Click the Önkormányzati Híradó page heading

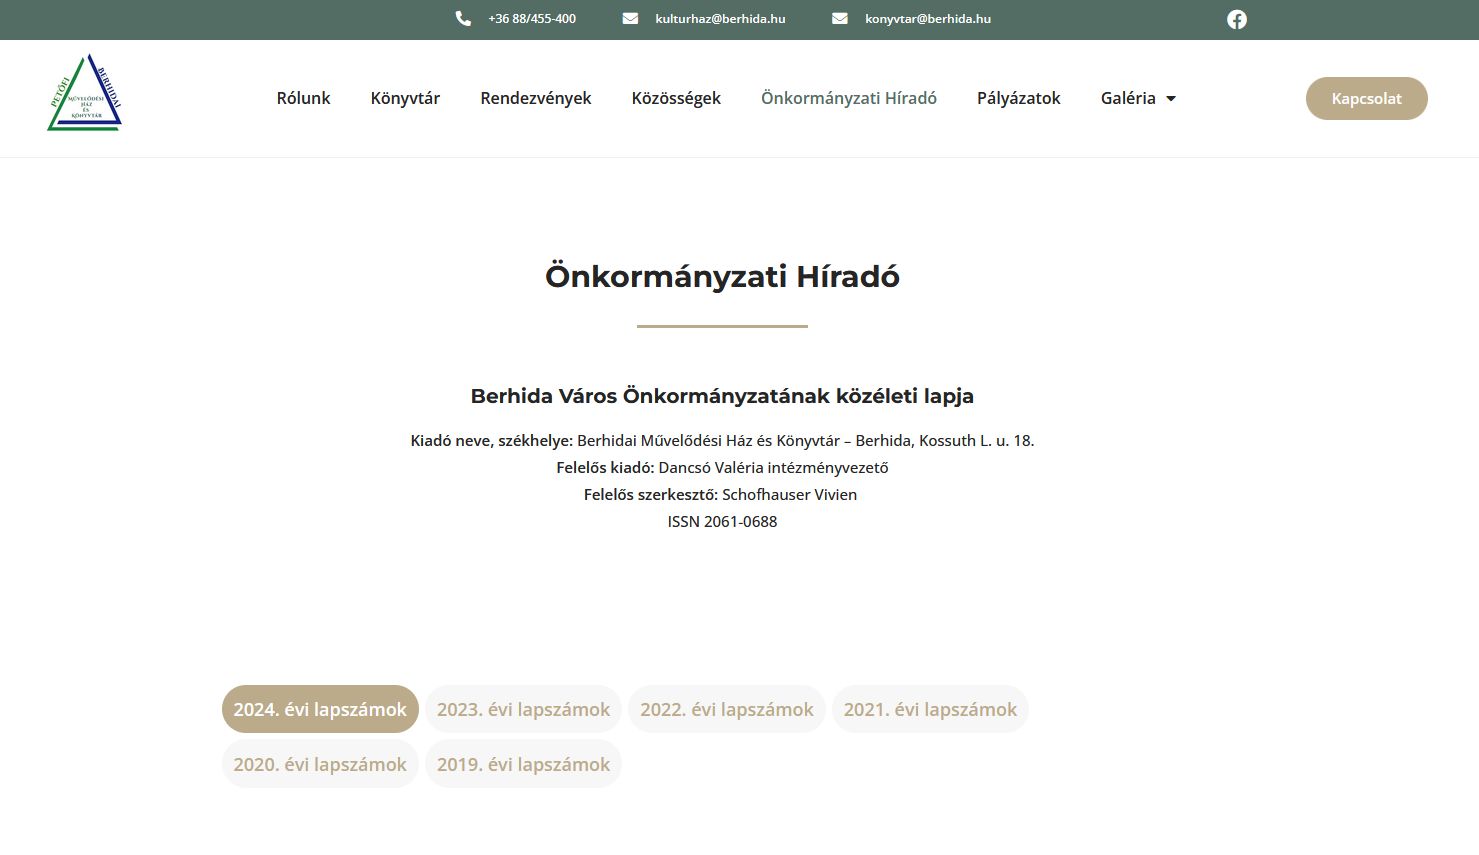point(722,276)
